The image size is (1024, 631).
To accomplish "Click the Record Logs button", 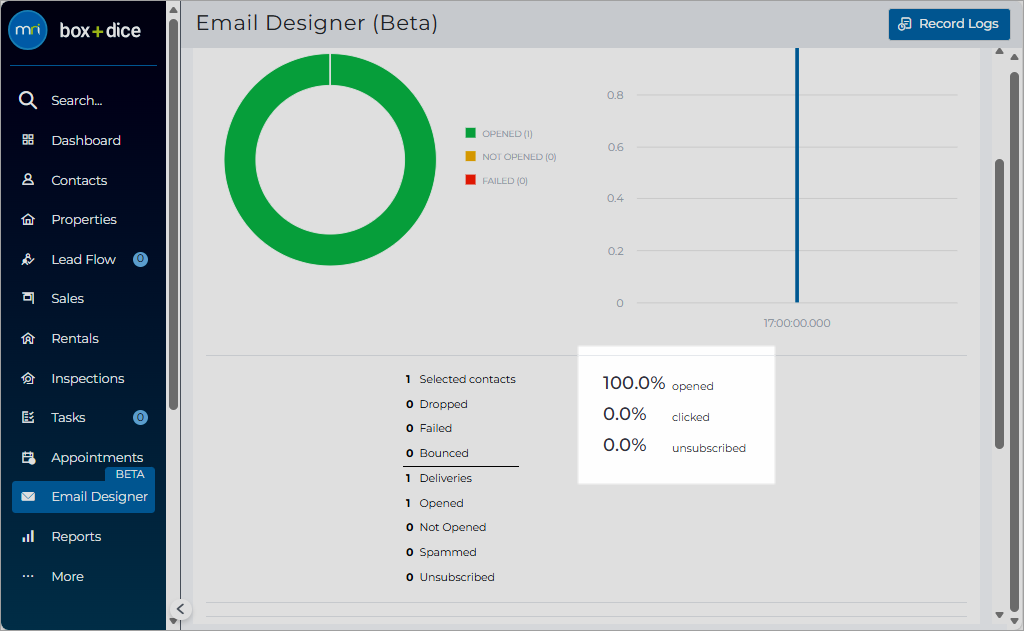I will click(949, 24).
